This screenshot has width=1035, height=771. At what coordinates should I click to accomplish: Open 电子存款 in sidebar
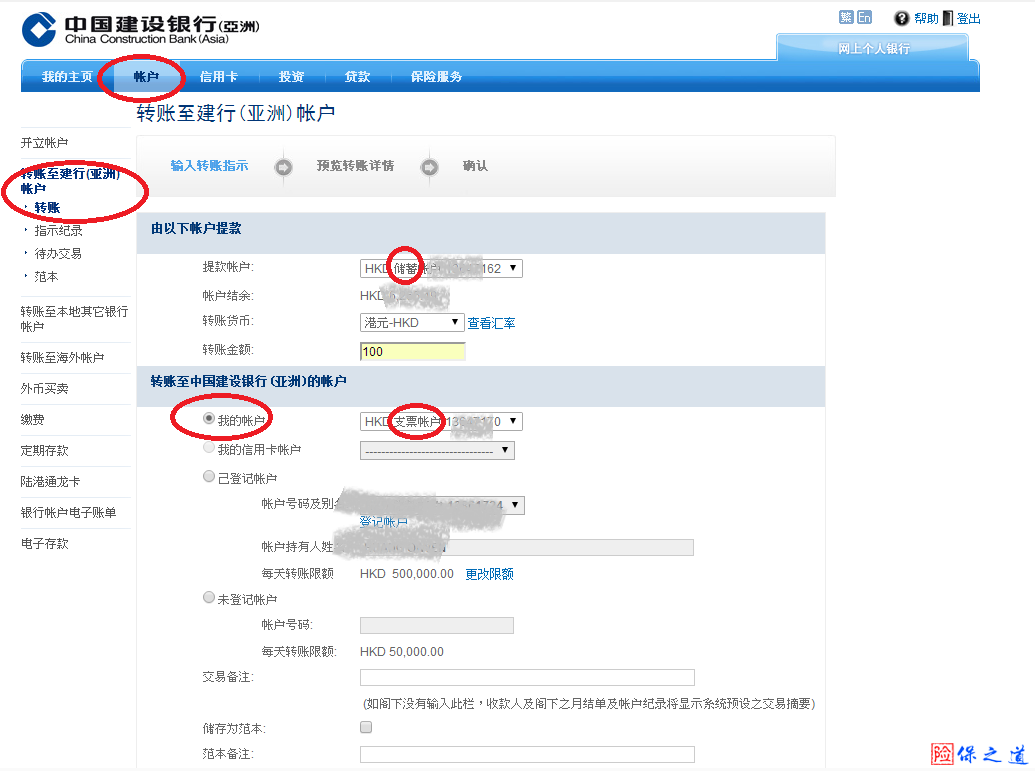44,544
